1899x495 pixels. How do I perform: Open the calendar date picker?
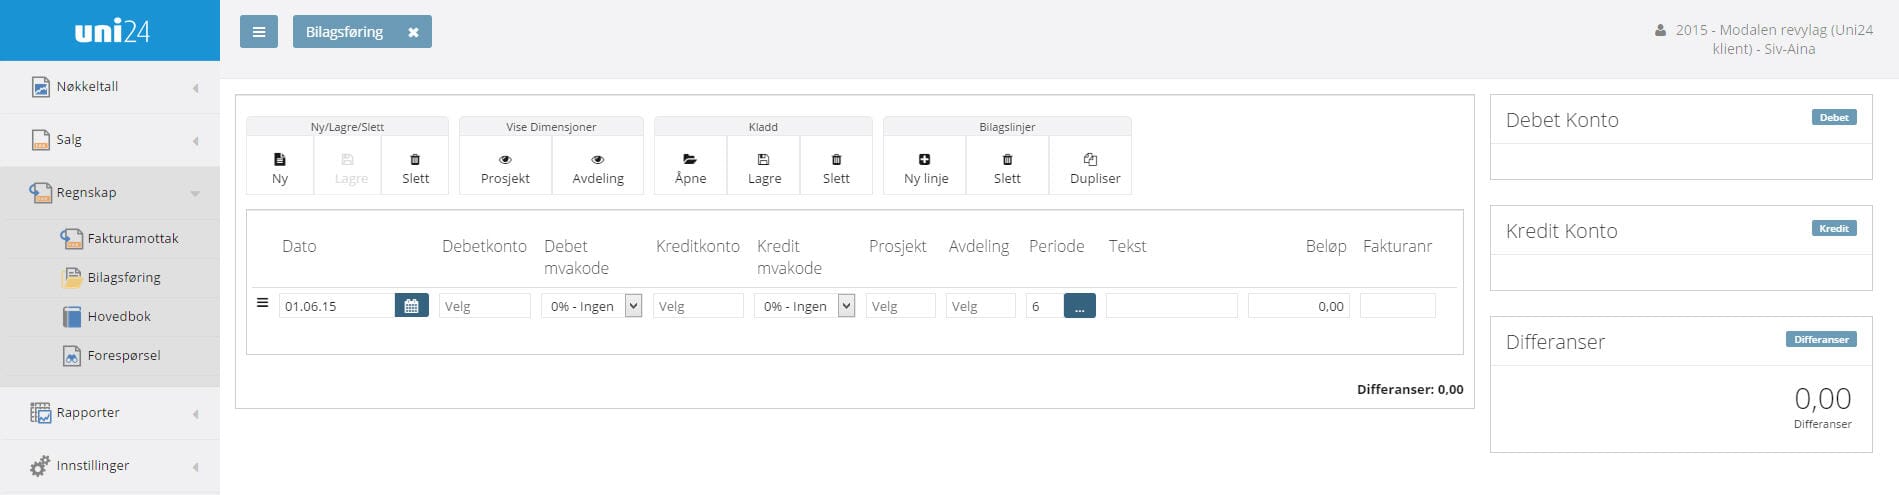(411, 306)
